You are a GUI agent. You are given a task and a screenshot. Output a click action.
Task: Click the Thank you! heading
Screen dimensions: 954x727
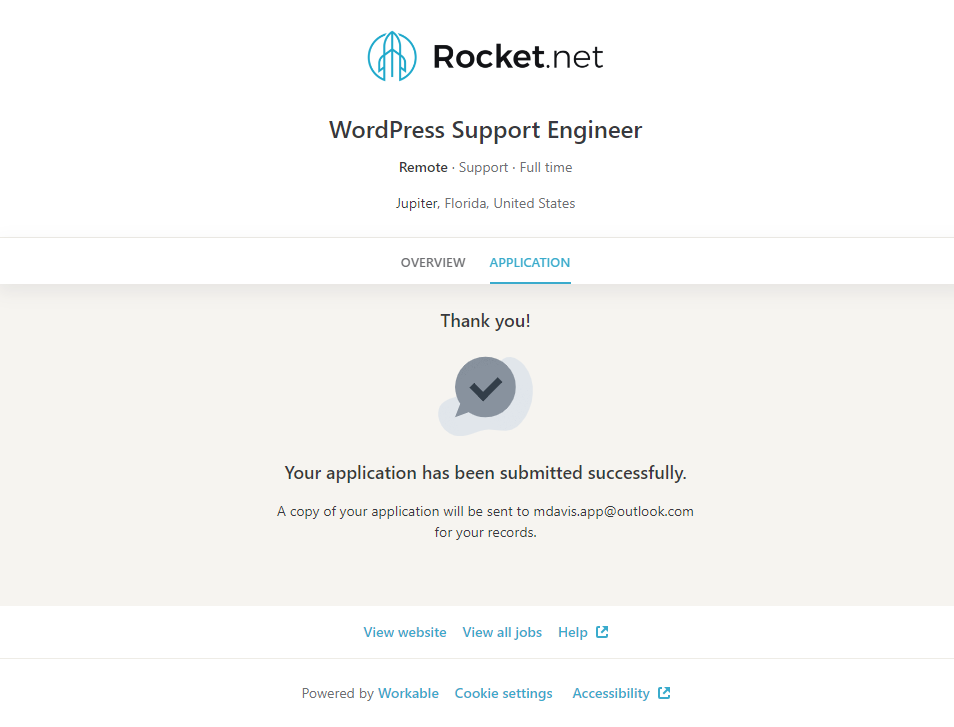(x=485, y=321)
